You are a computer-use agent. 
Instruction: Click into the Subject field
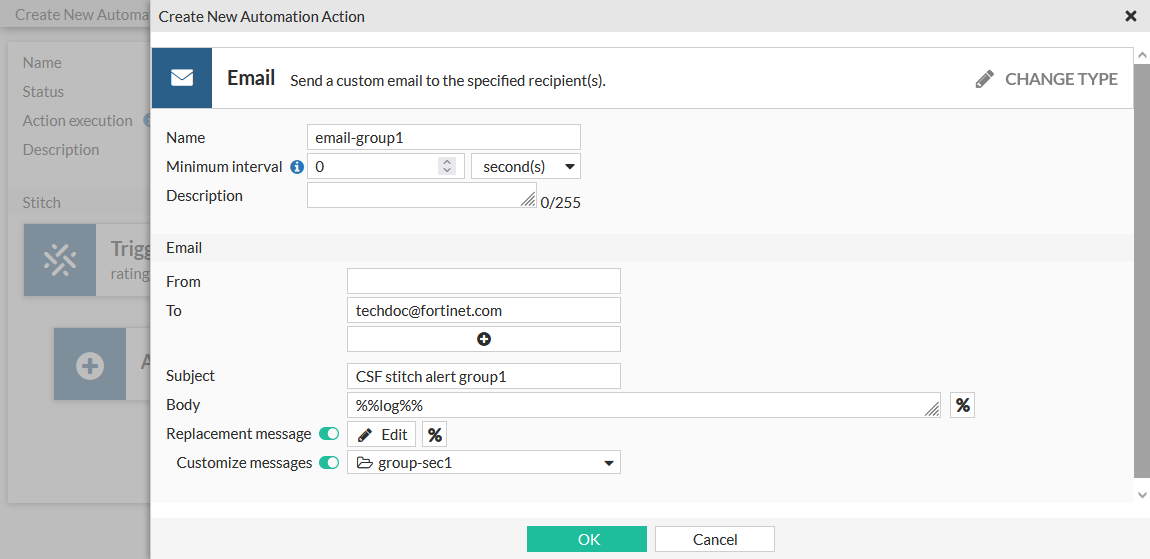(x=484, y=376)
